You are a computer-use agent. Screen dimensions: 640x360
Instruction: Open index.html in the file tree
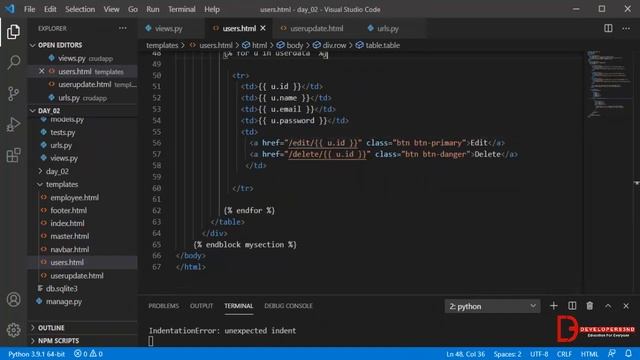pyautogui.click(x=67, y=223)
